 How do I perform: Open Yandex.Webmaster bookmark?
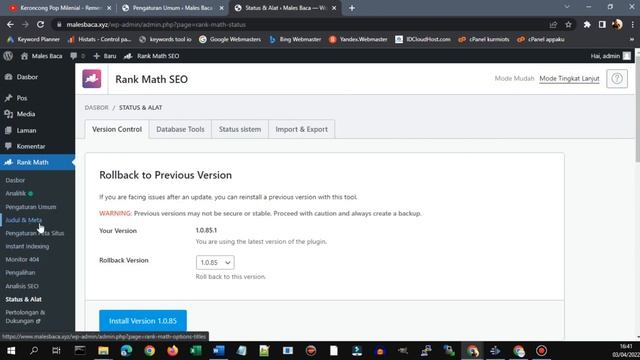coord(358,40)
